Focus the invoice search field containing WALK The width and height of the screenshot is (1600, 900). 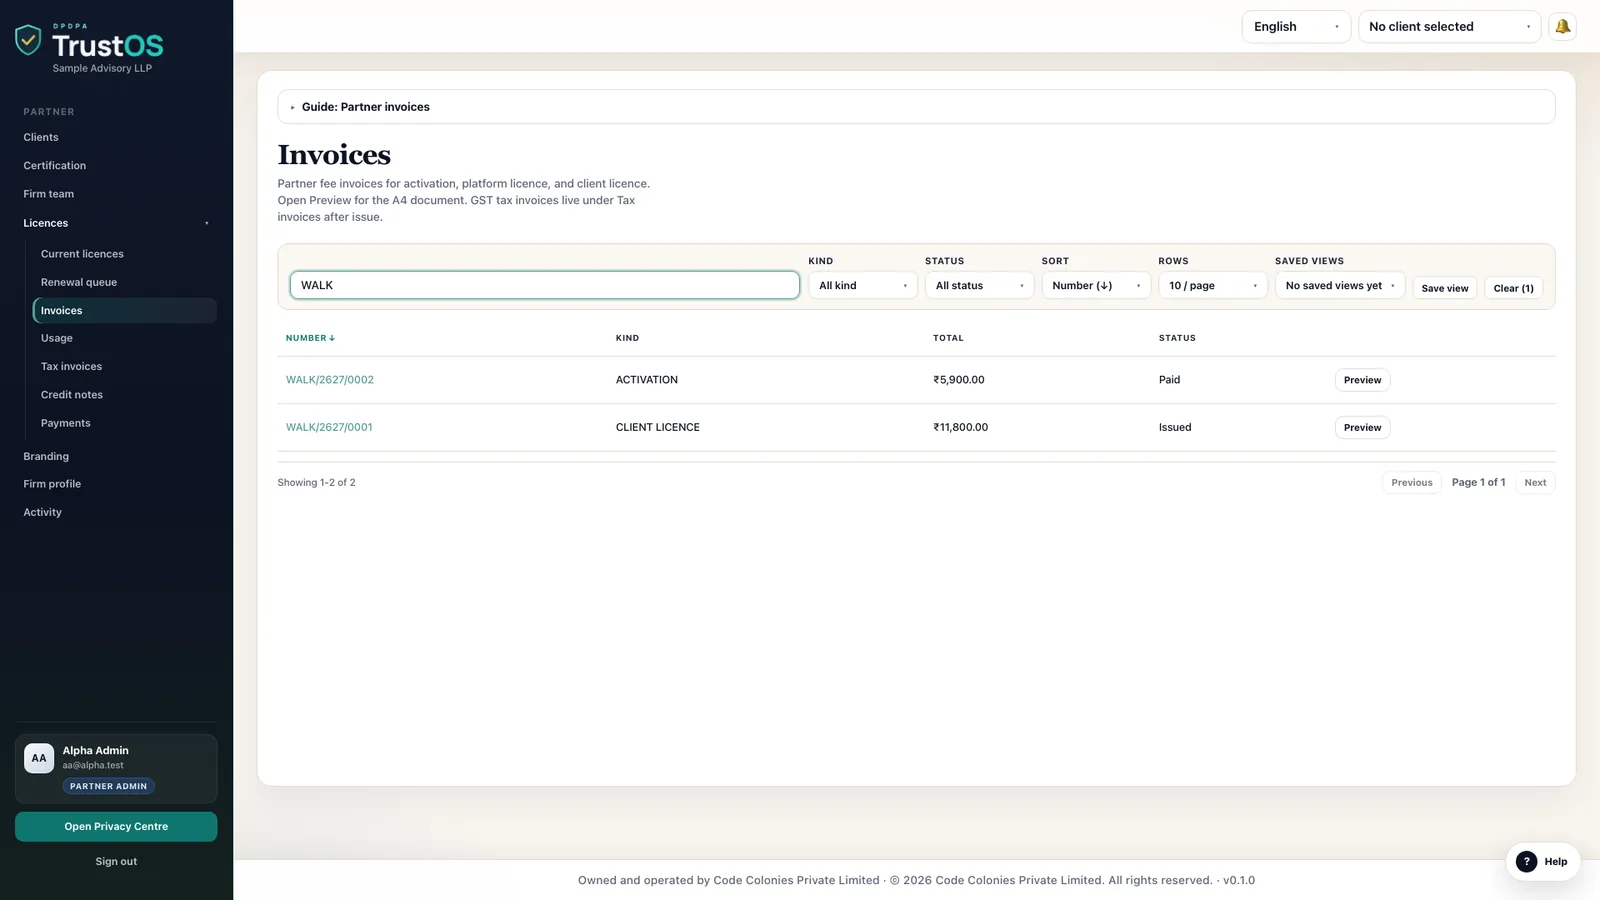point(545,285)
